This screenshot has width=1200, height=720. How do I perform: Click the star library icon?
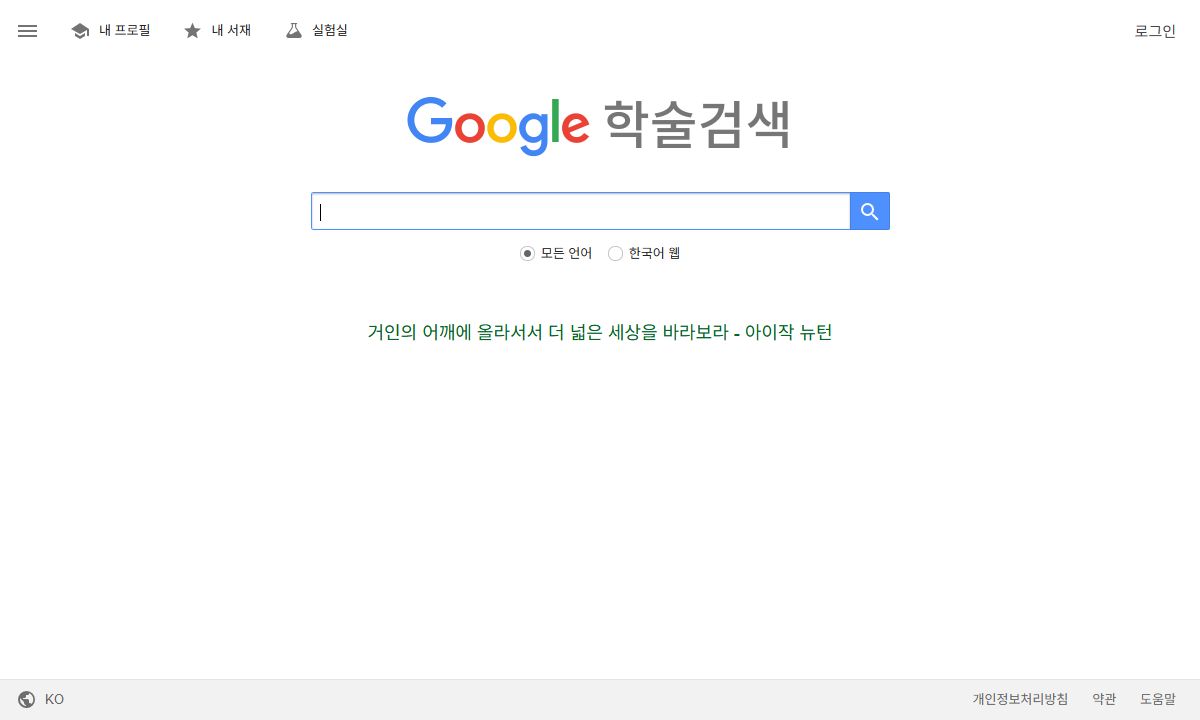click(193, 31)
